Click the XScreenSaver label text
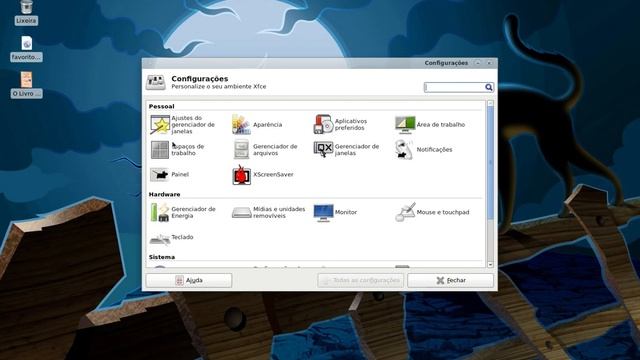The image size is (640, 360). (273, 174)
